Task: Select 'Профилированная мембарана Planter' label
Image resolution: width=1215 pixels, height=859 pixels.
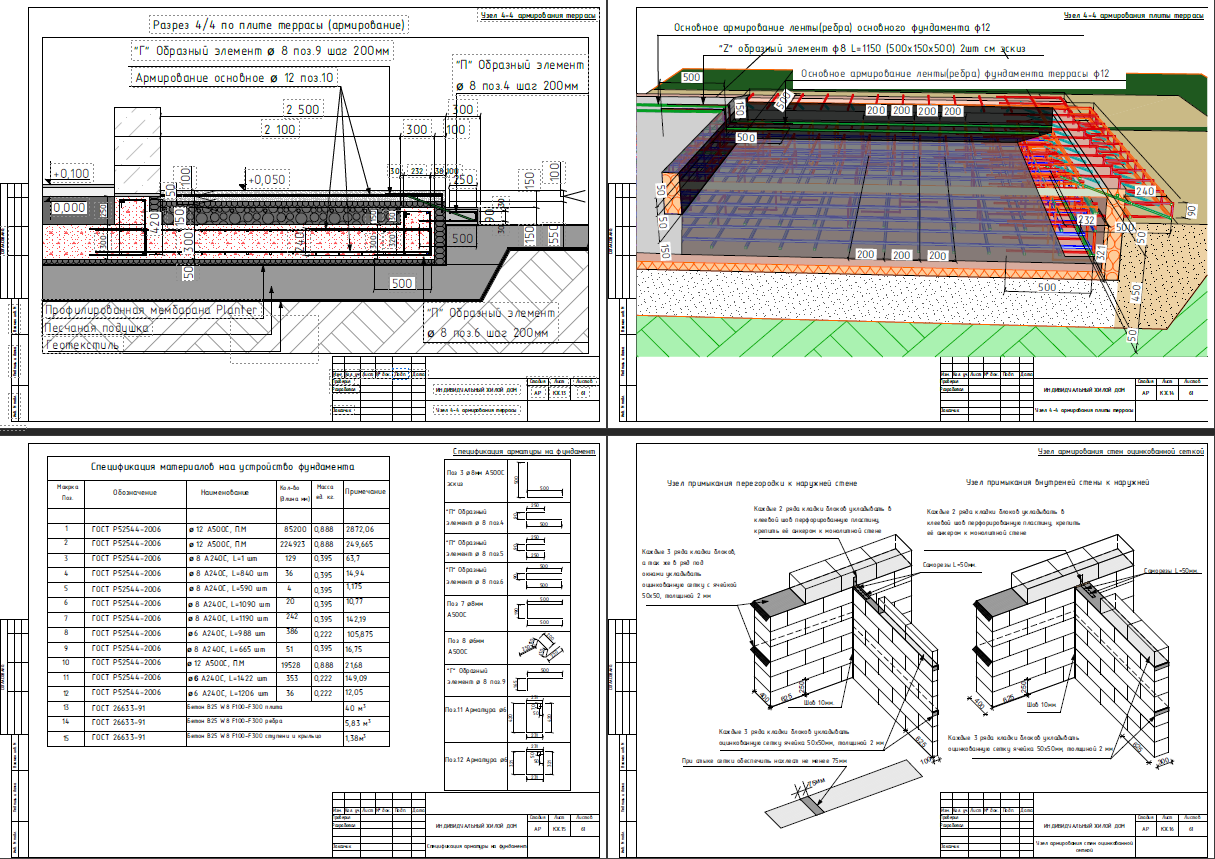Action: [x=153, y=310]
